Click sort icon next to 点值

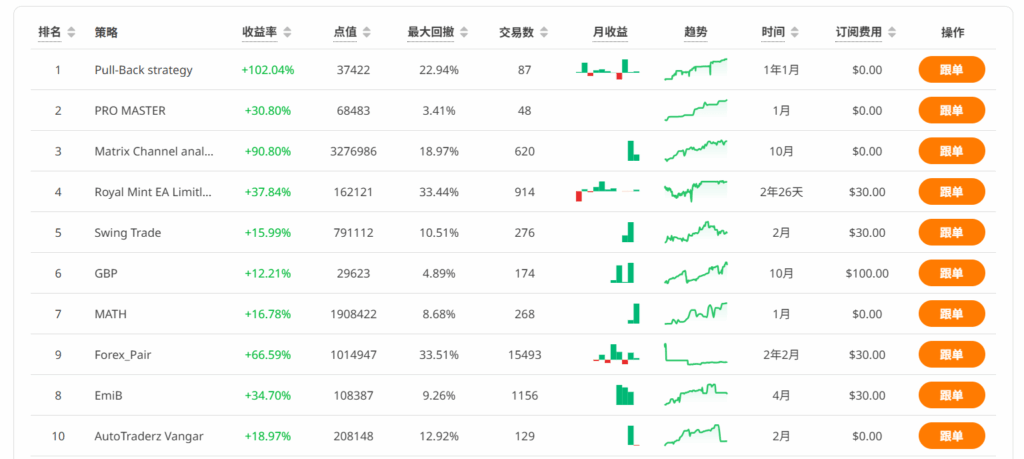[365, 32]
